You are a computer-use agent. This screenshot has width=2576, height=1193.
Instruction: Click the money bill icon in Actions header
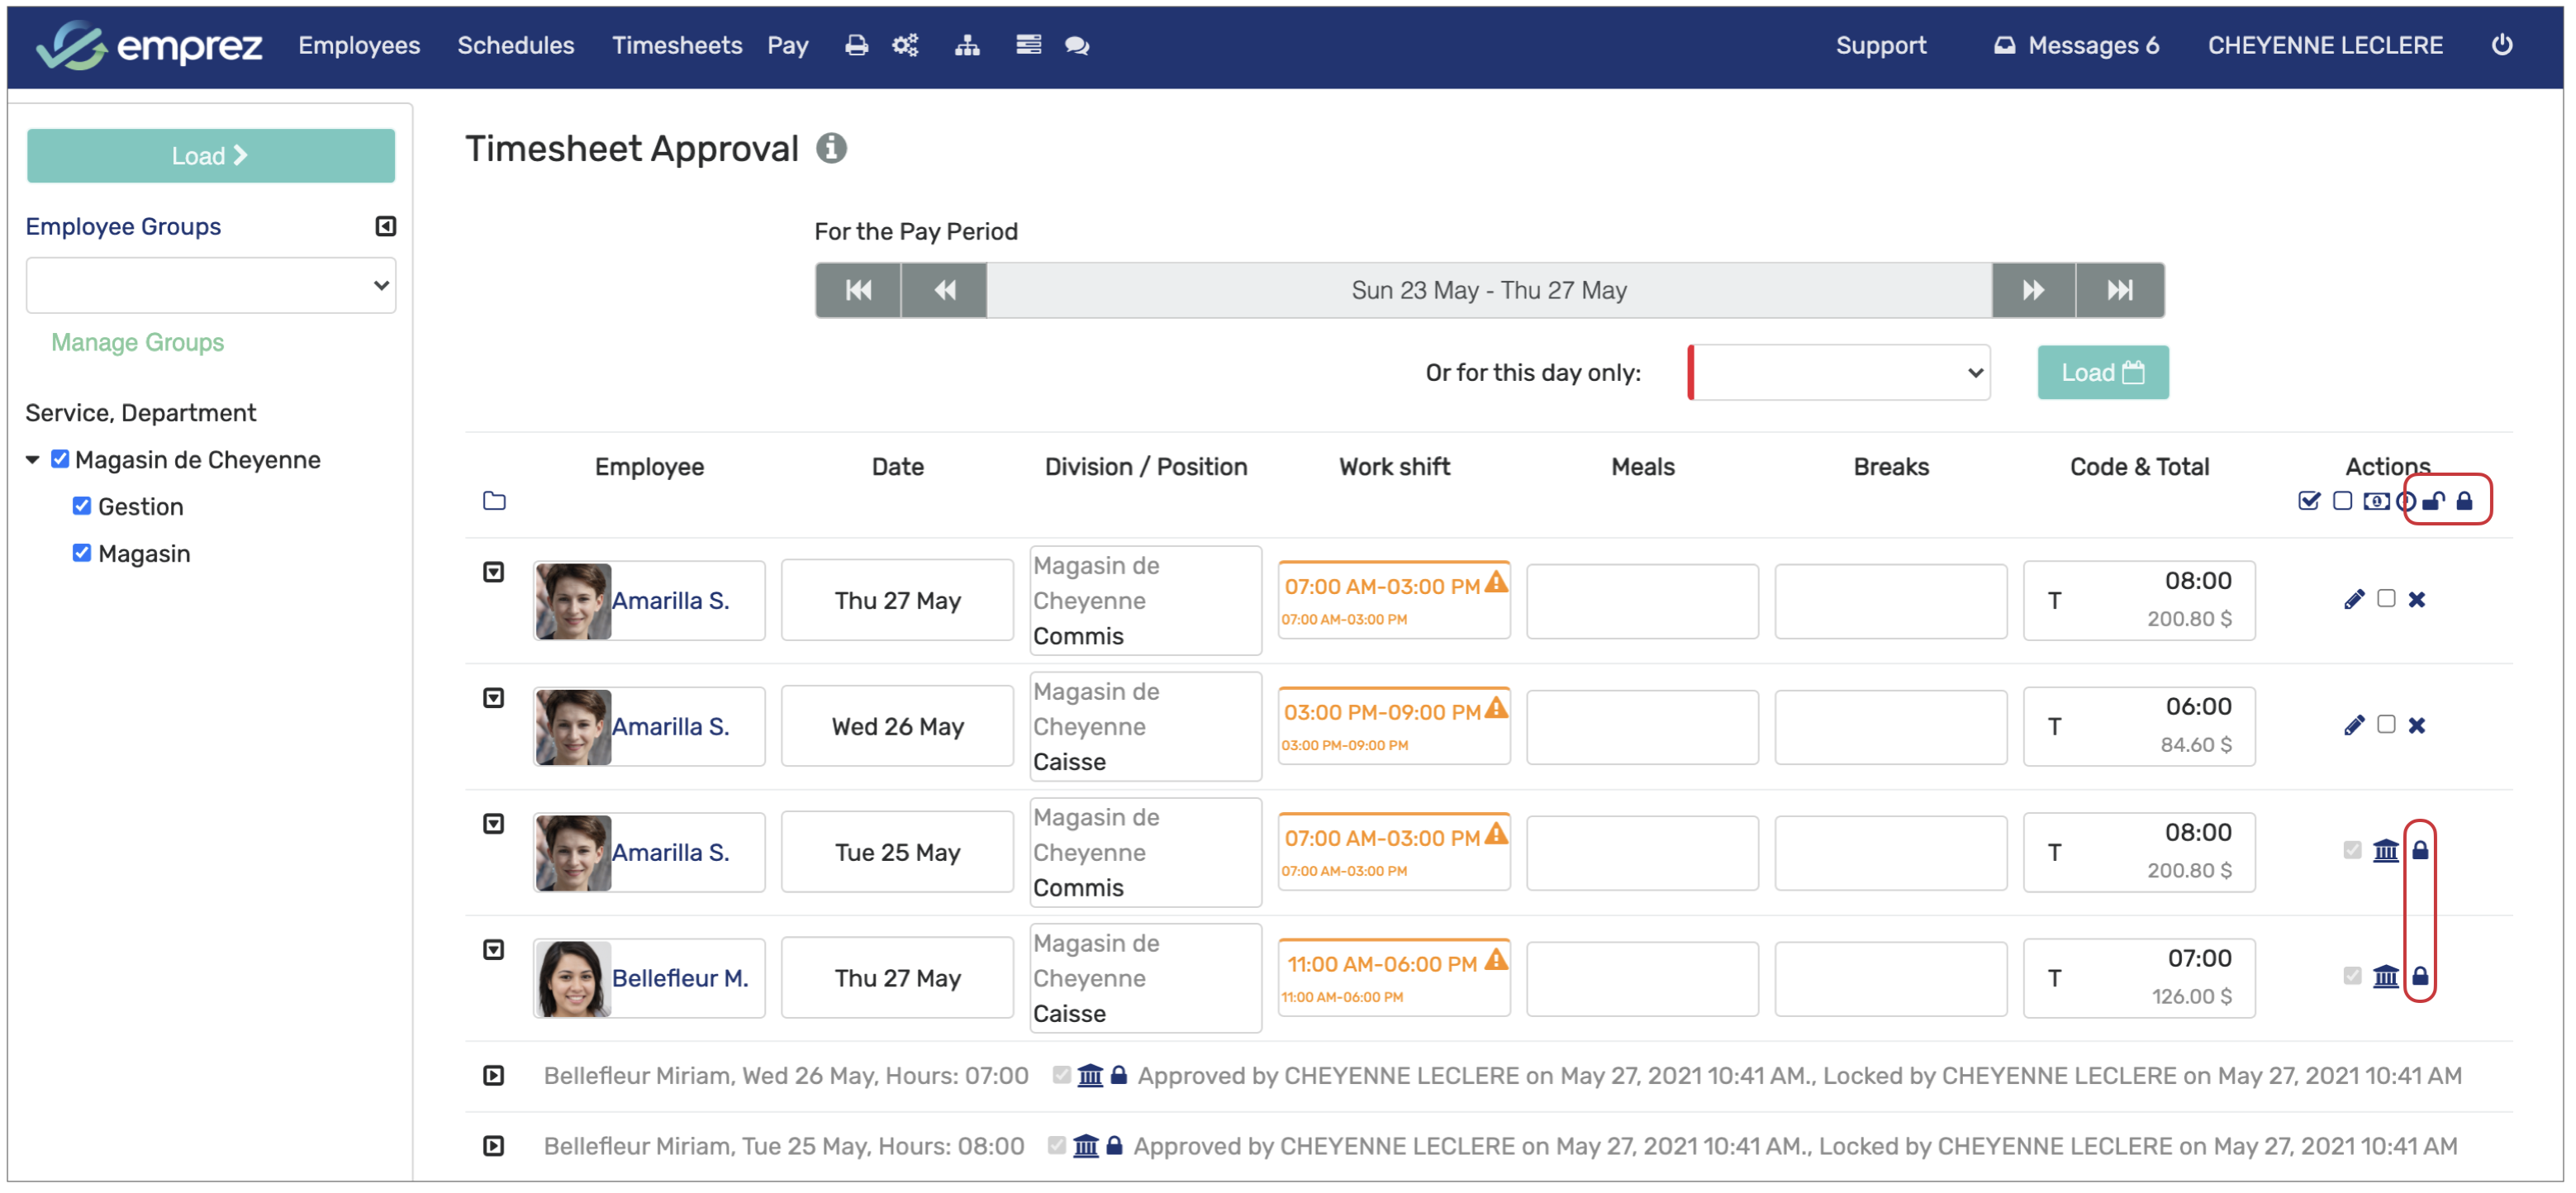click(2375, 501)
